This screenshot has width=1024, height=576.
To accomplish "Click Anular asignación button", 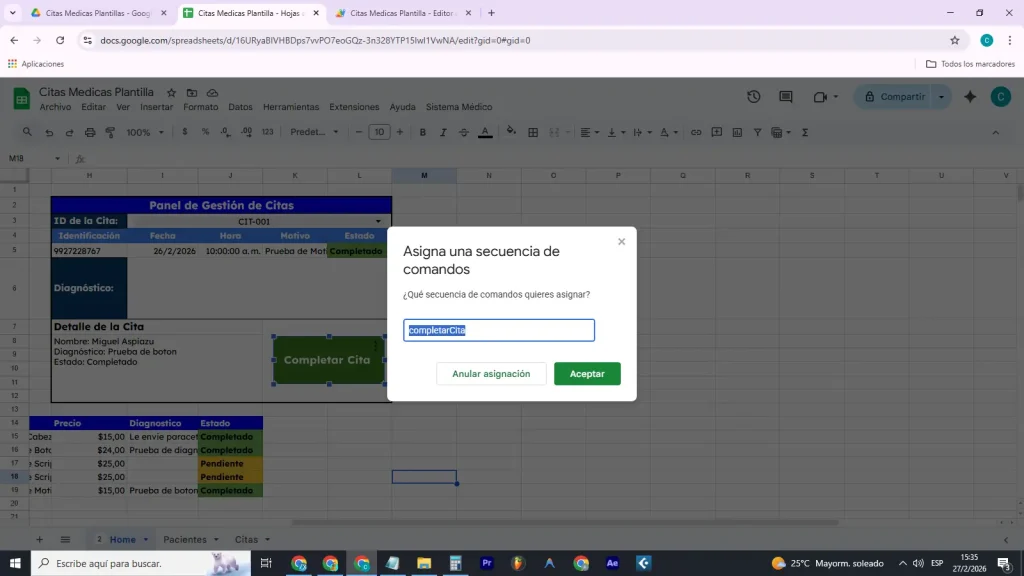I will click(491, 373).
